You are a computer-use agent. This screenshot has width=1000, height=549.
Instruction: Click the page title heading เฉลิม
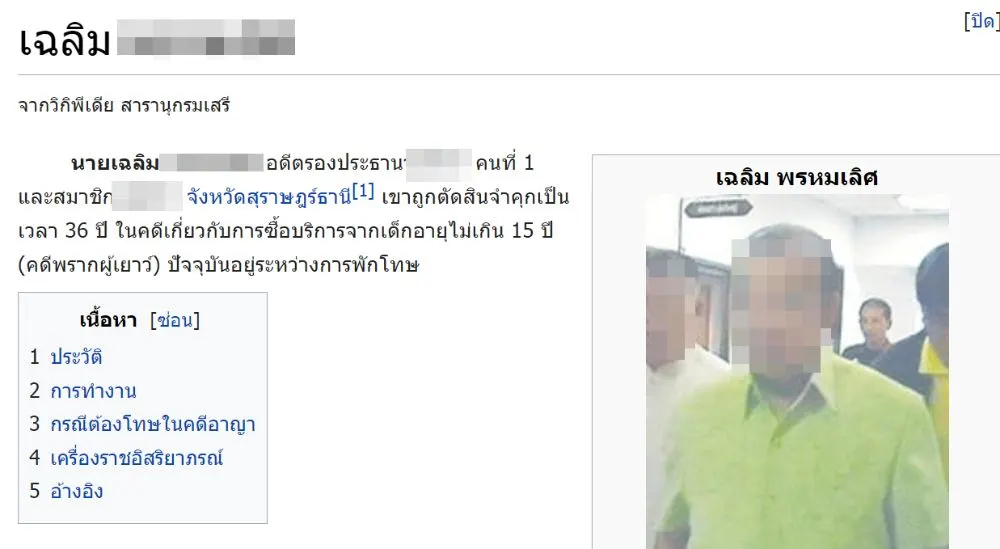click(x=64, y=41)
